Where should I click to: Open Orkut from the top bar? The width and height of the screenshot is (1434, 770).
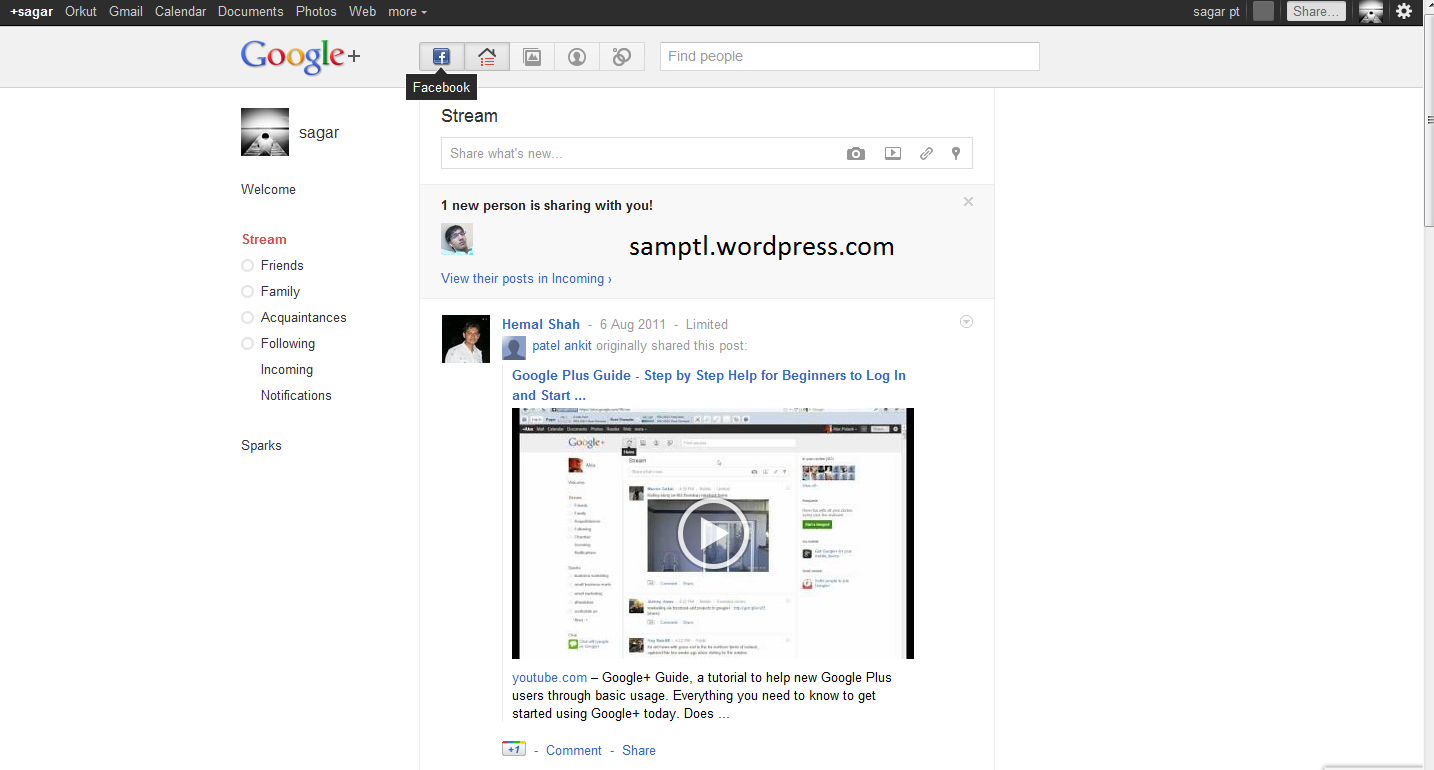pyautogui.click(x=81, y=12)
